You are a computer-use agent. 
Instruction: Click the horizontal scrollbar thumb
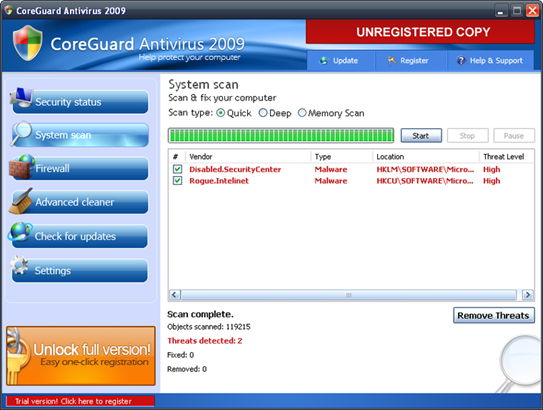click(x=348, y=295)
